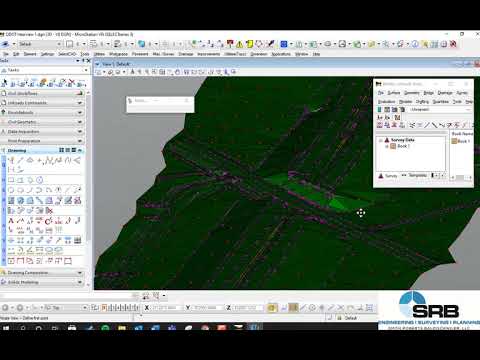Expand the Data Acquisition task group
The width and height of the screenshot is (480, 360).
(x=42, y=132)
